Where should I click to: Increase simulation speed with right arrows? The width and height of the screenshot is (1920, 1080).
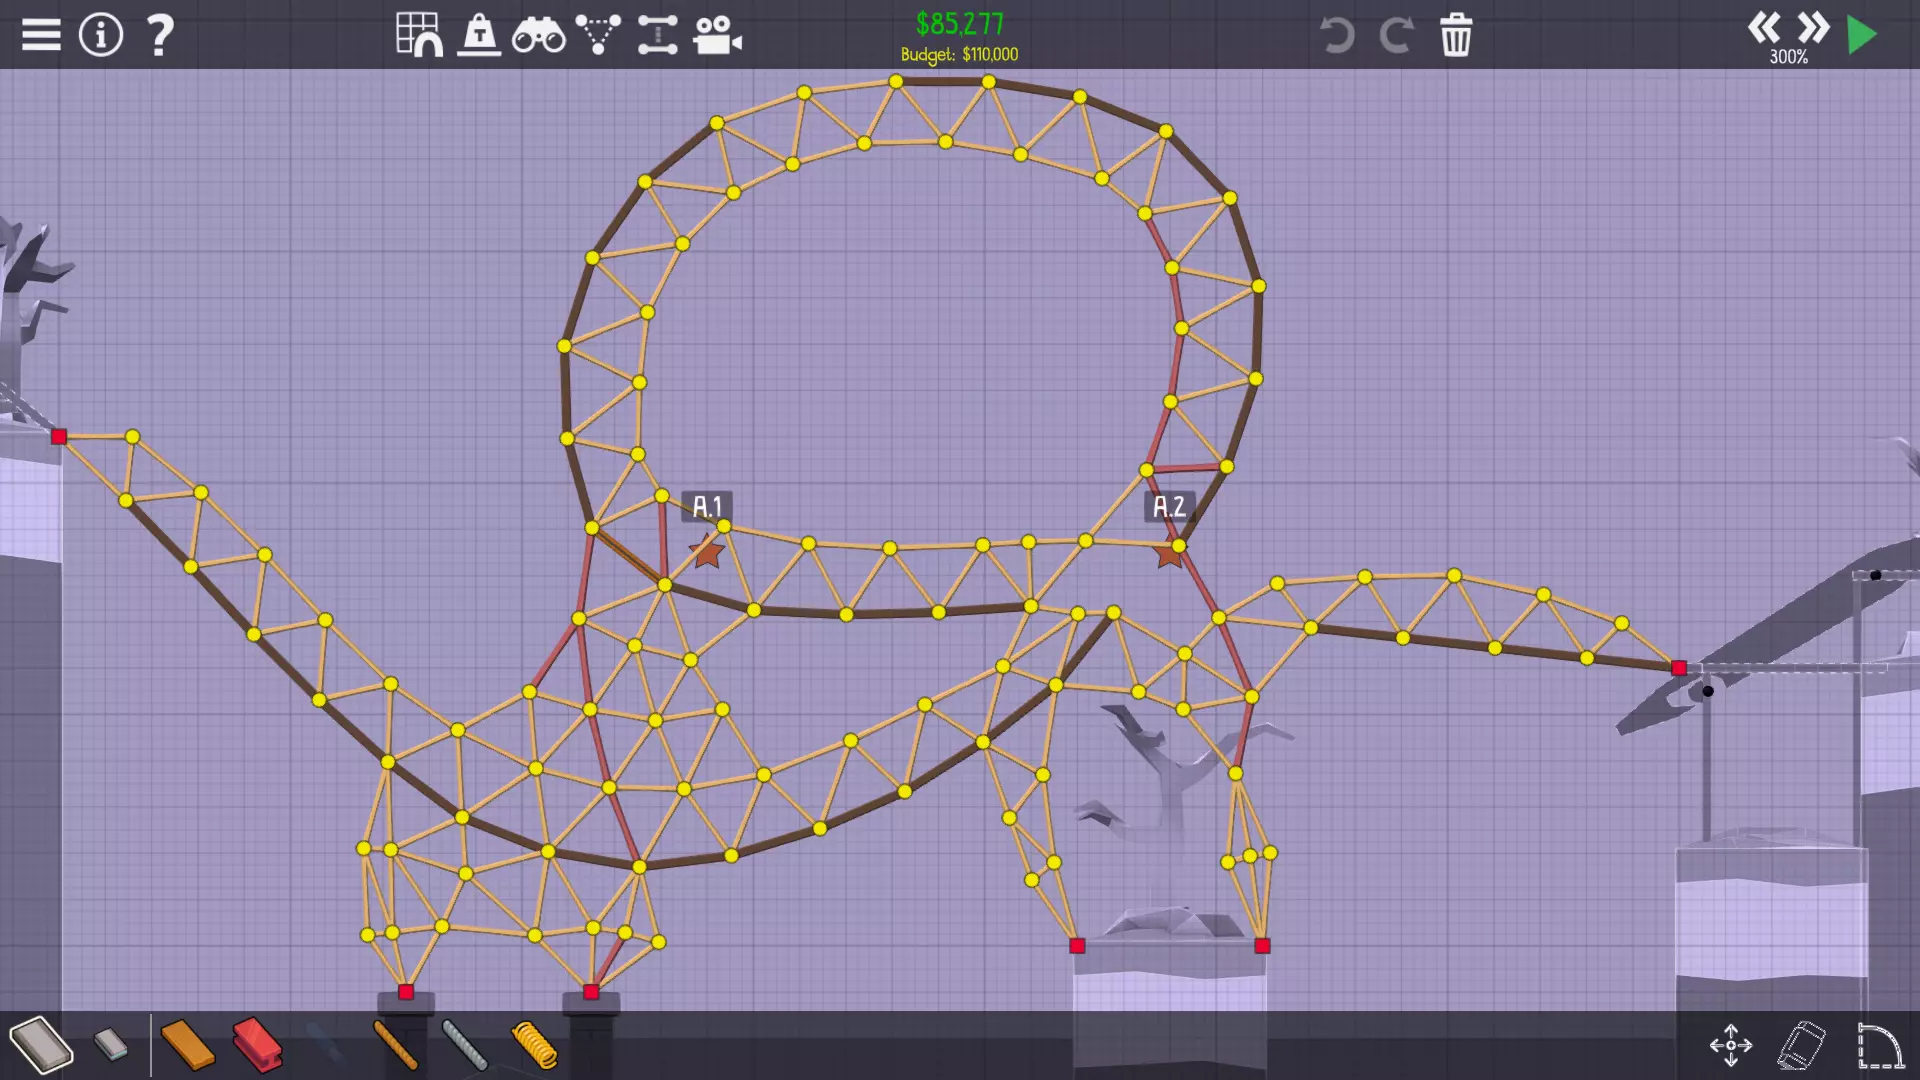click(x=1813, y=27)
